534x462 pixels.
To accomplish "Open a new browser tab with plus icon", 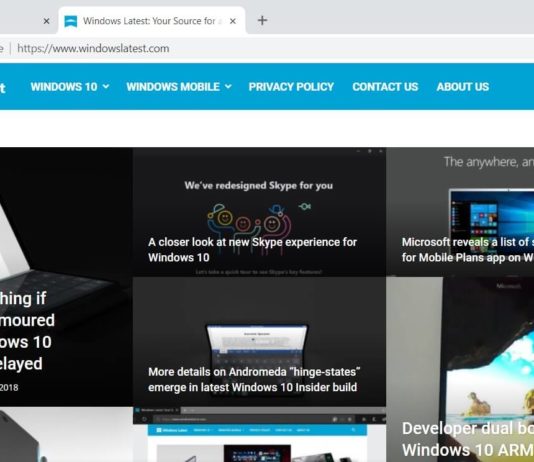I will tap(262, 20).
